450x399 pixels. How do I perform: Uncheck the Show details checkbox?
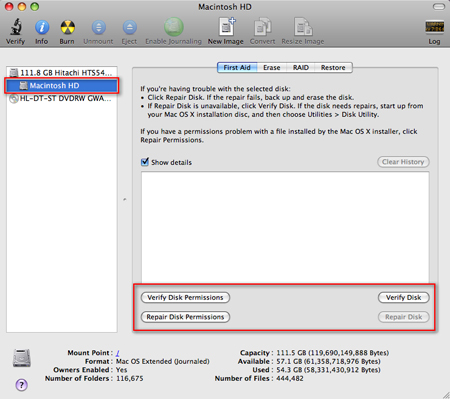tap(145, 162)
